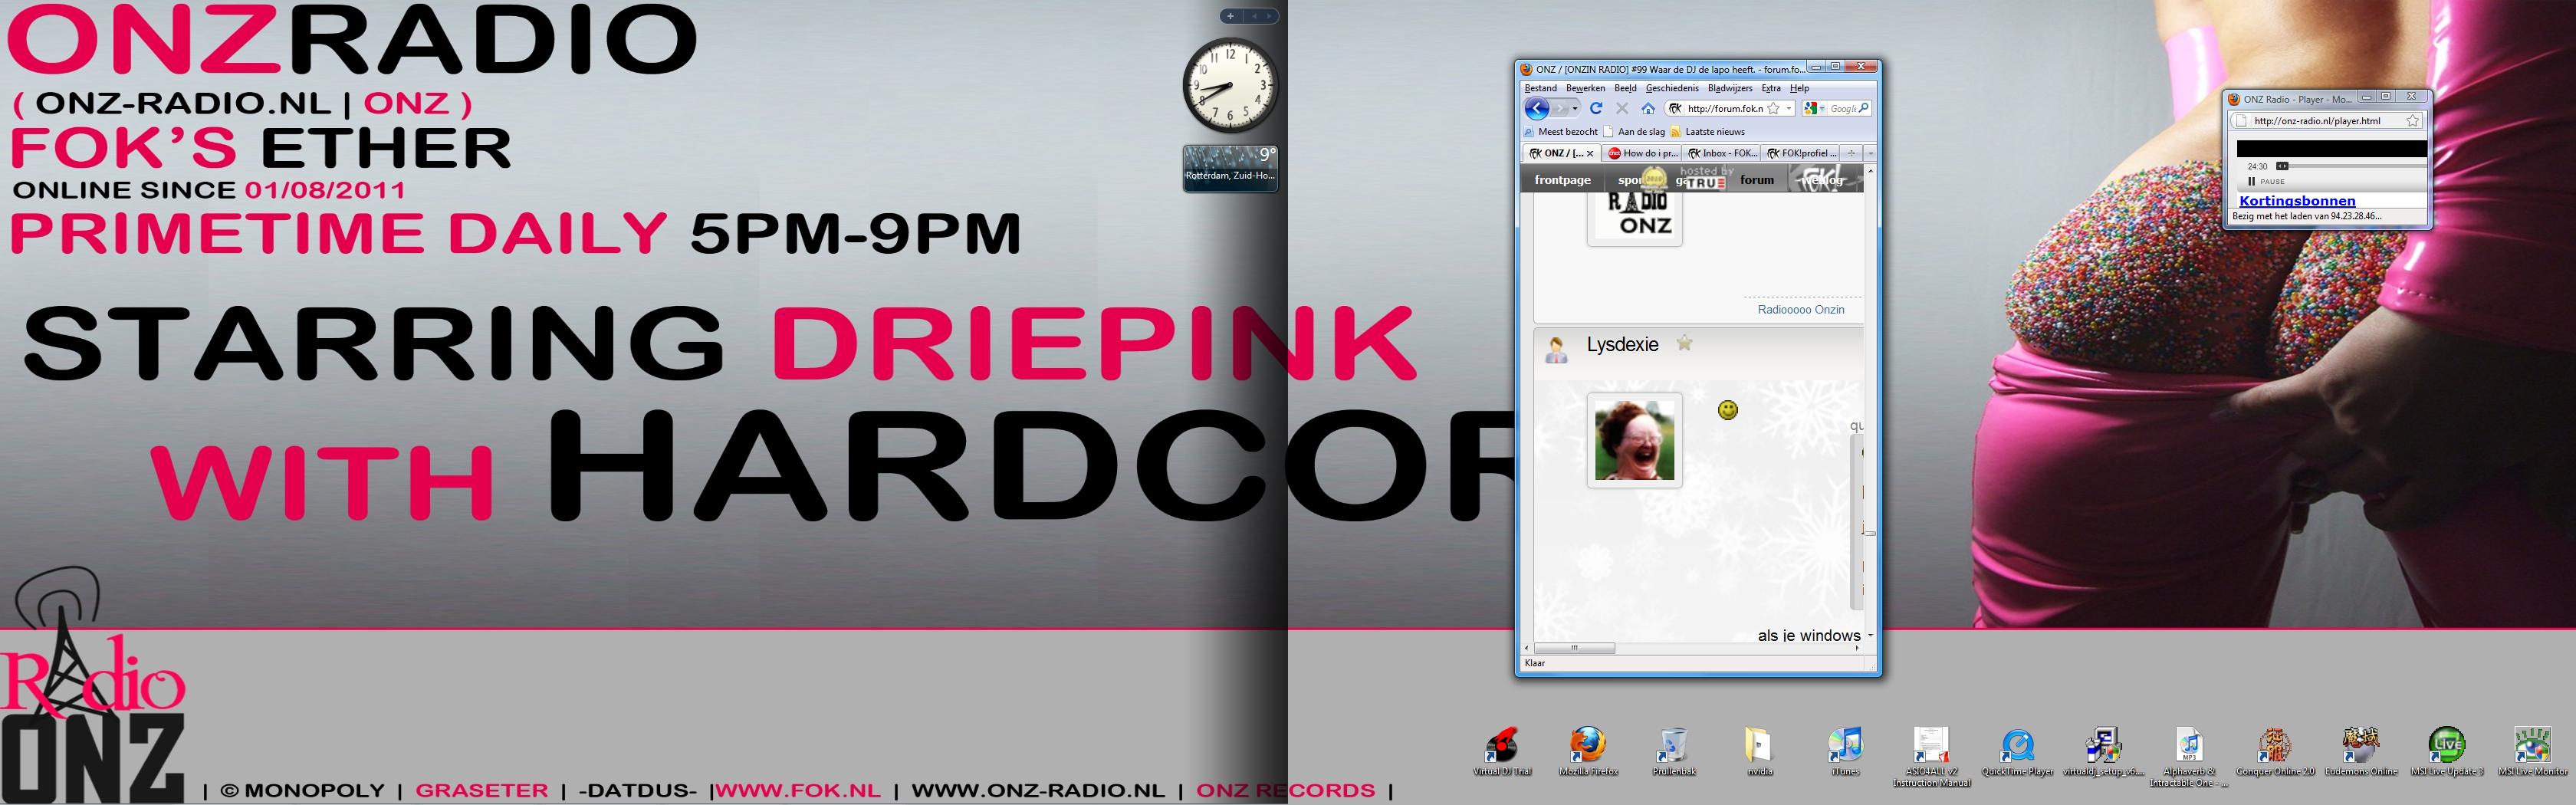Image resolution: width=2576 pixels, height=805 pixels.
Task: Switch to the 'How do i pr...' tab
Action: (1642, 154)
